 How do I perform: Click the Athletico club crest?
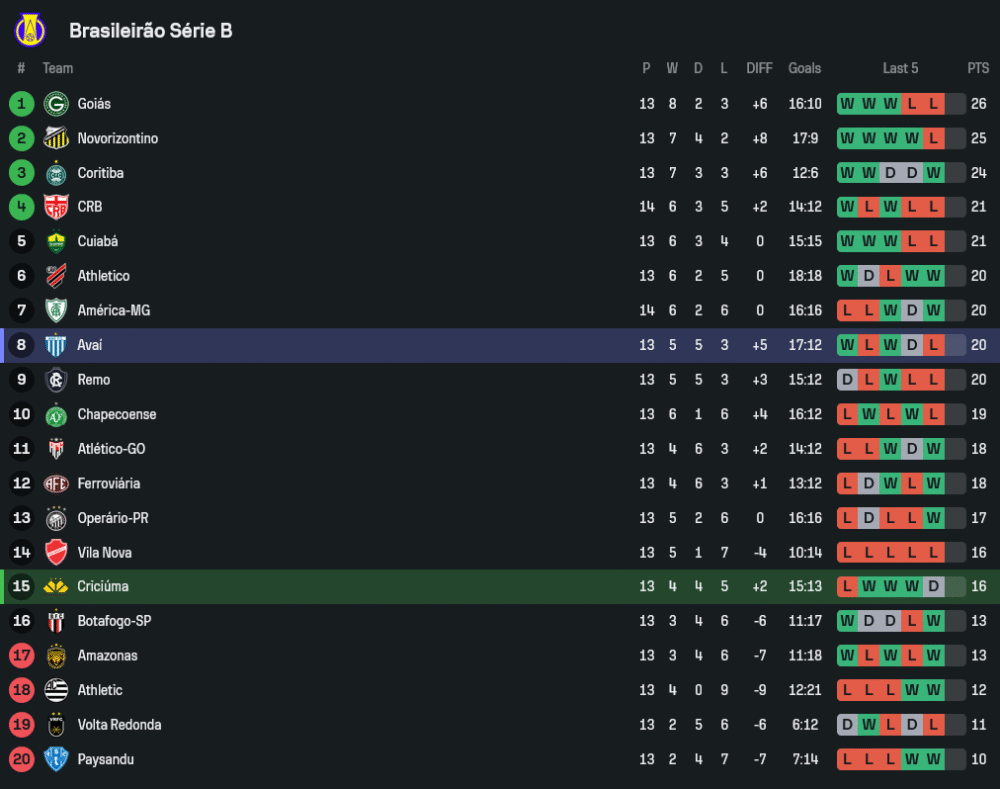(56, 276)
